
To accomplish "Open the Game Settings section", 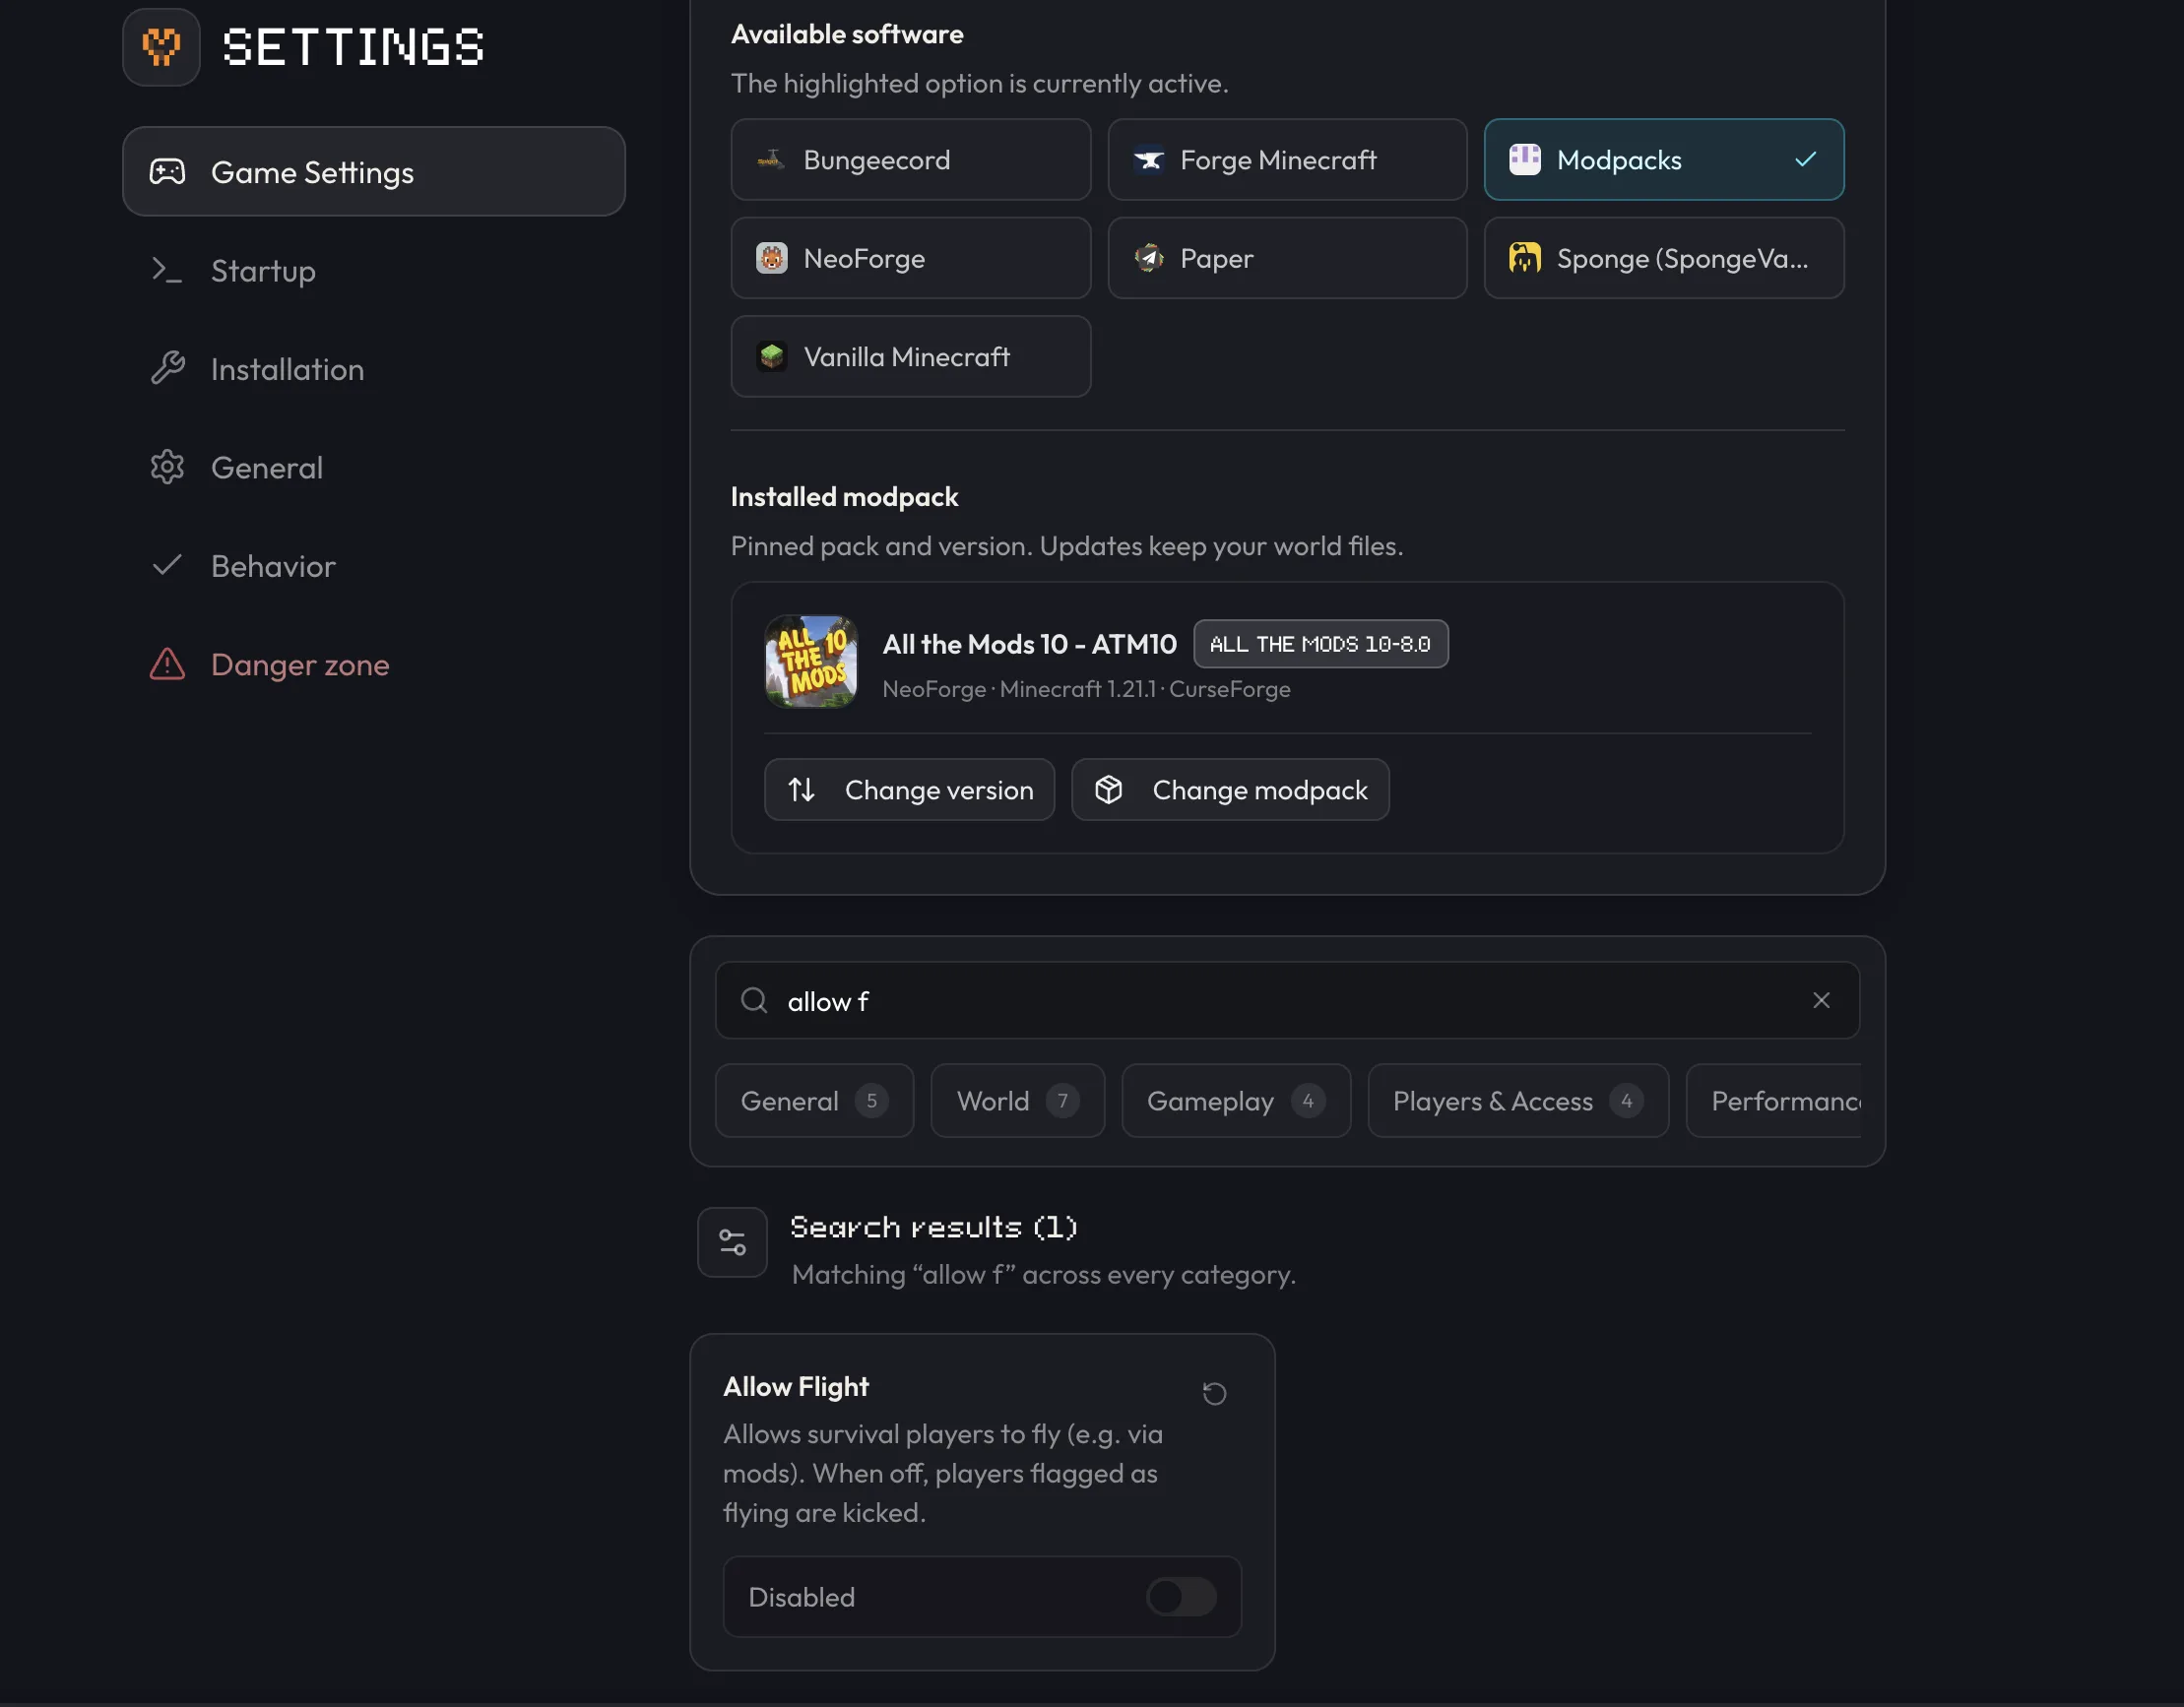I will click(x=374, y=171).
